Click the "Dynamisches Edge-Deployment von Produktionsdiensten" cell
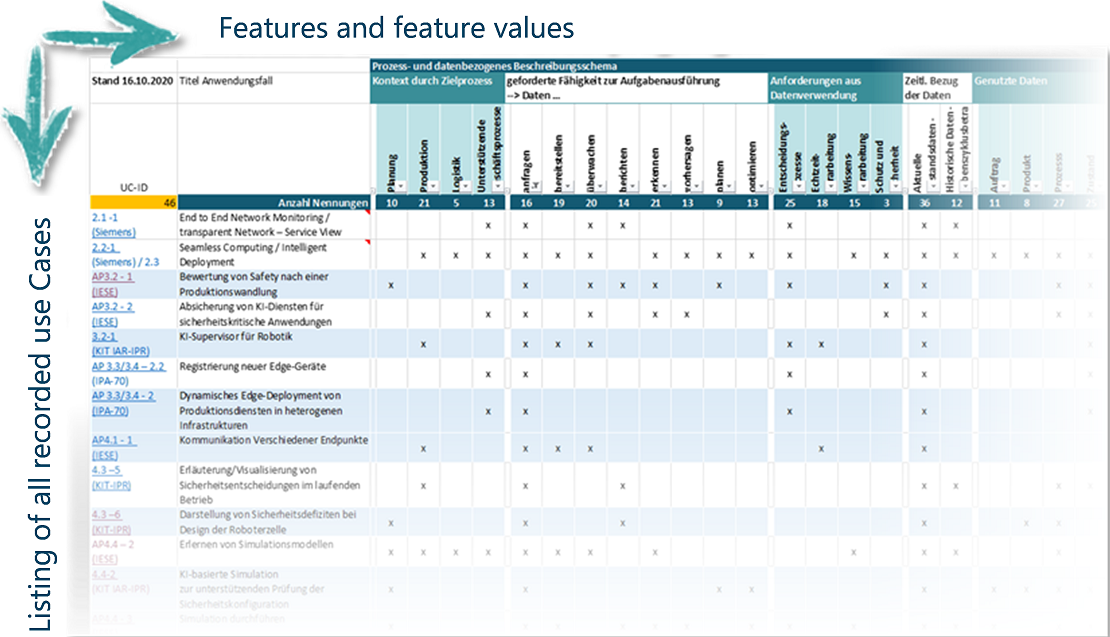1110x637 pixels. pos(273,411)
